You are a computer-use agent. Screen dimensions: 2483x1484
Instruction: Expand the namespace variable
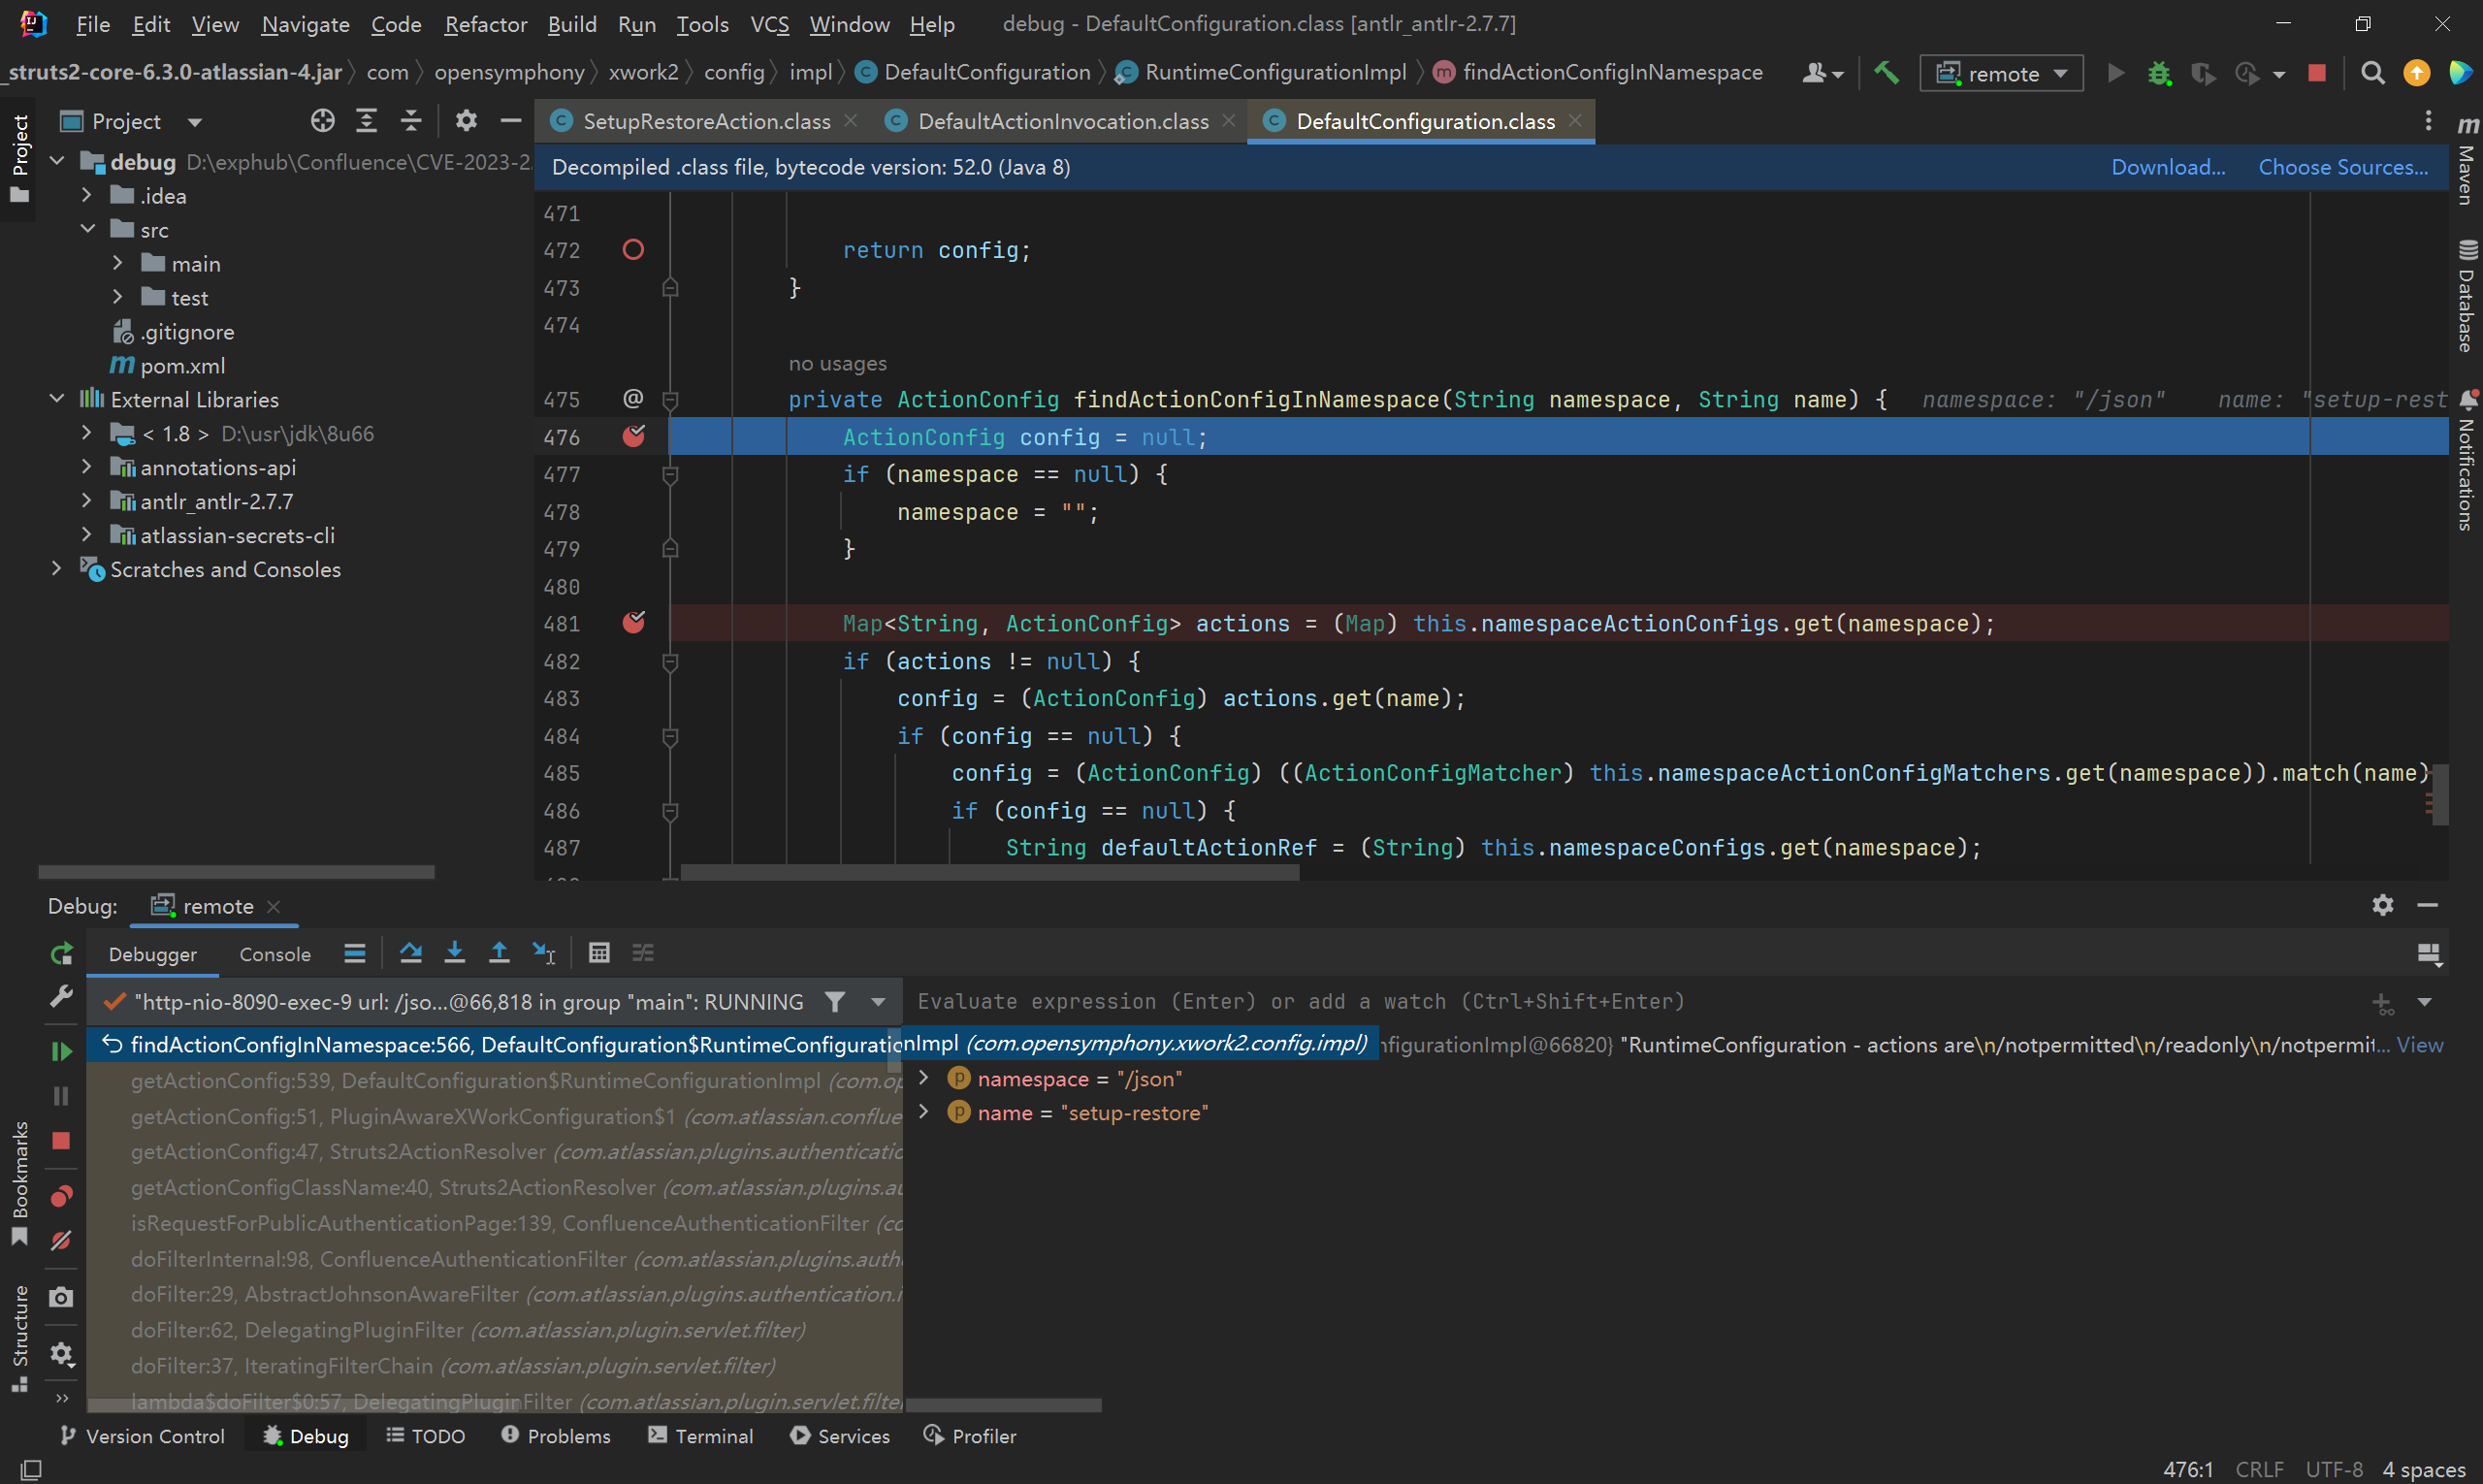924,1078
